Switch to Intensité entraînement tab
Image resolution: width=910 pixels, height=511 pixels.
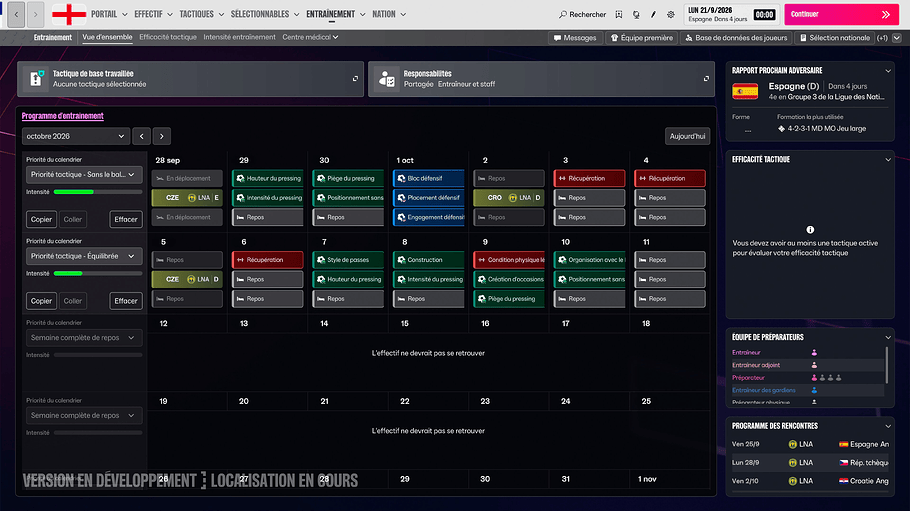pos(239,37)
